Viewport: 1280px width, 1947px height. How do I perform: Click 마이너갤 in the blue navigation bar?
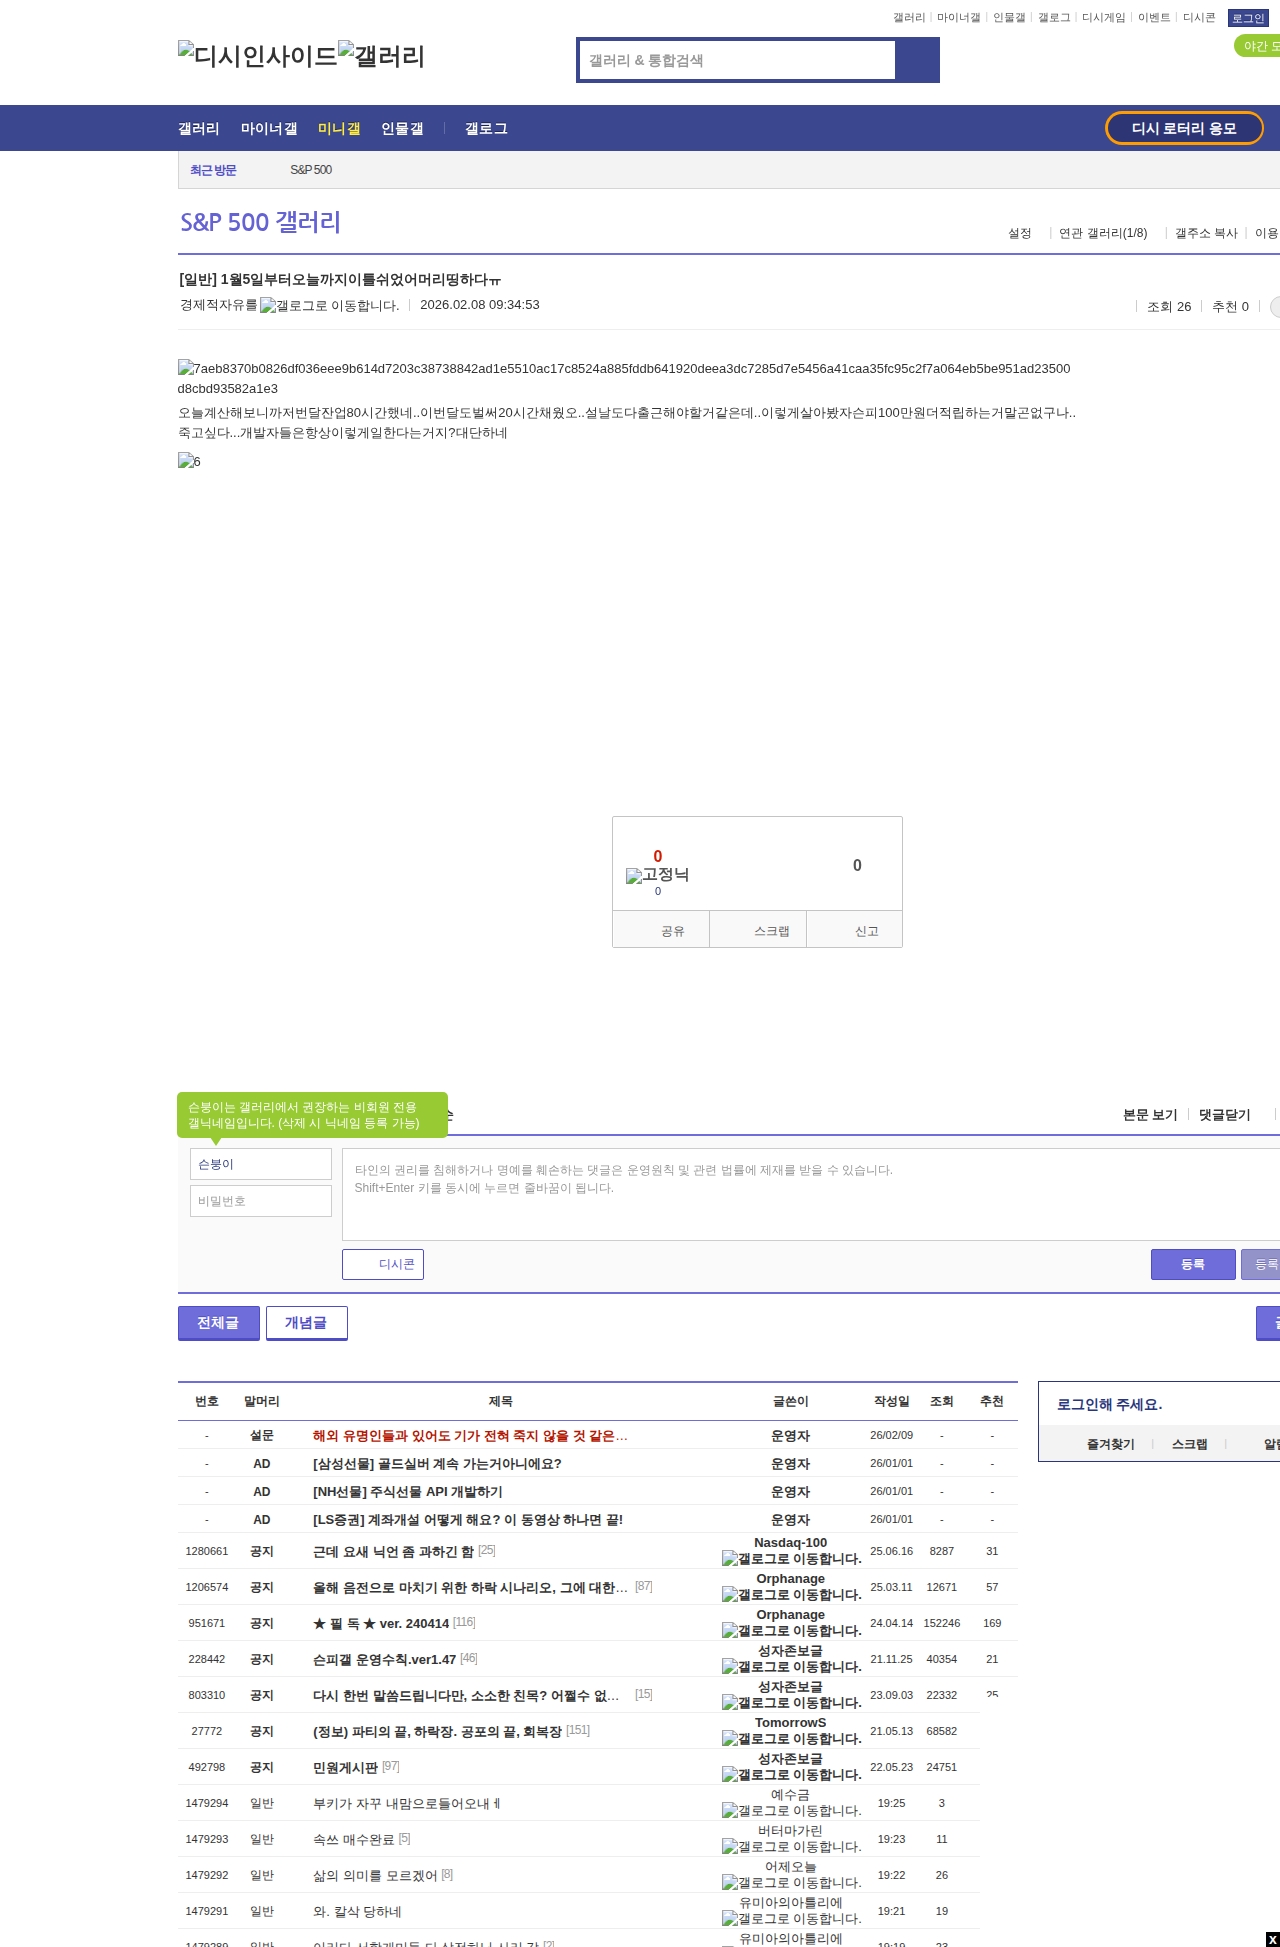click(x=269, y=129)
